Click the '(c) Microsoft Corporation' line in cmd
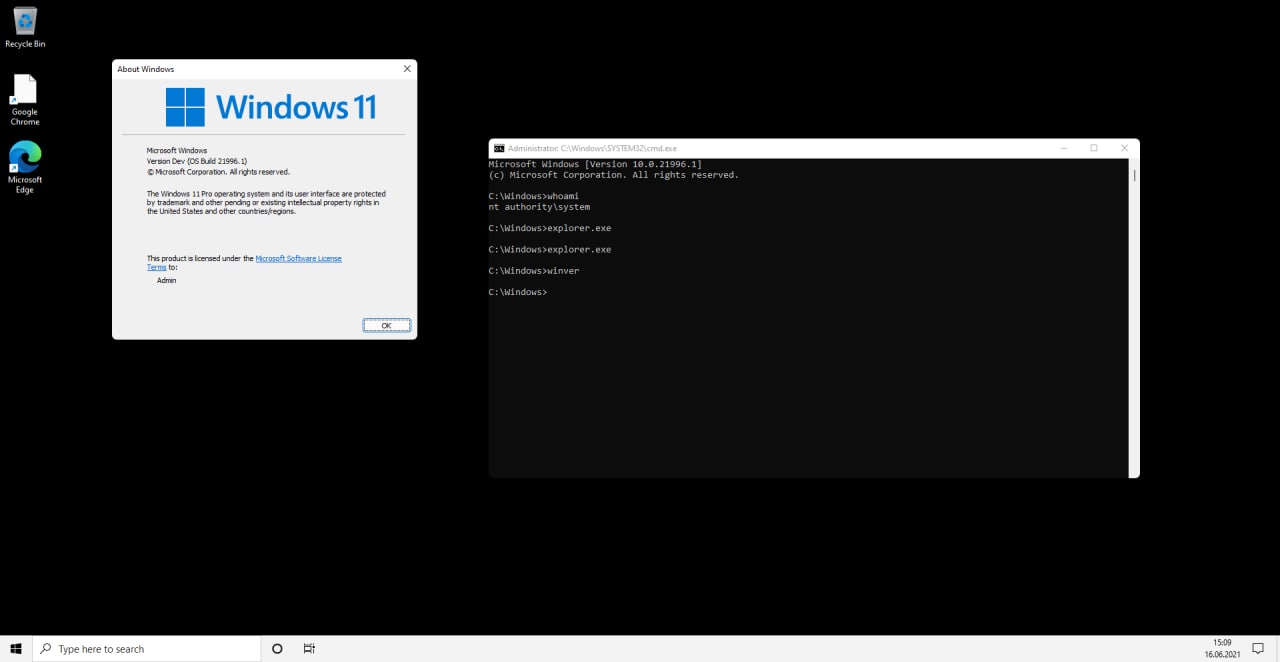The image size is (1280, 662). tap(614, 175)
